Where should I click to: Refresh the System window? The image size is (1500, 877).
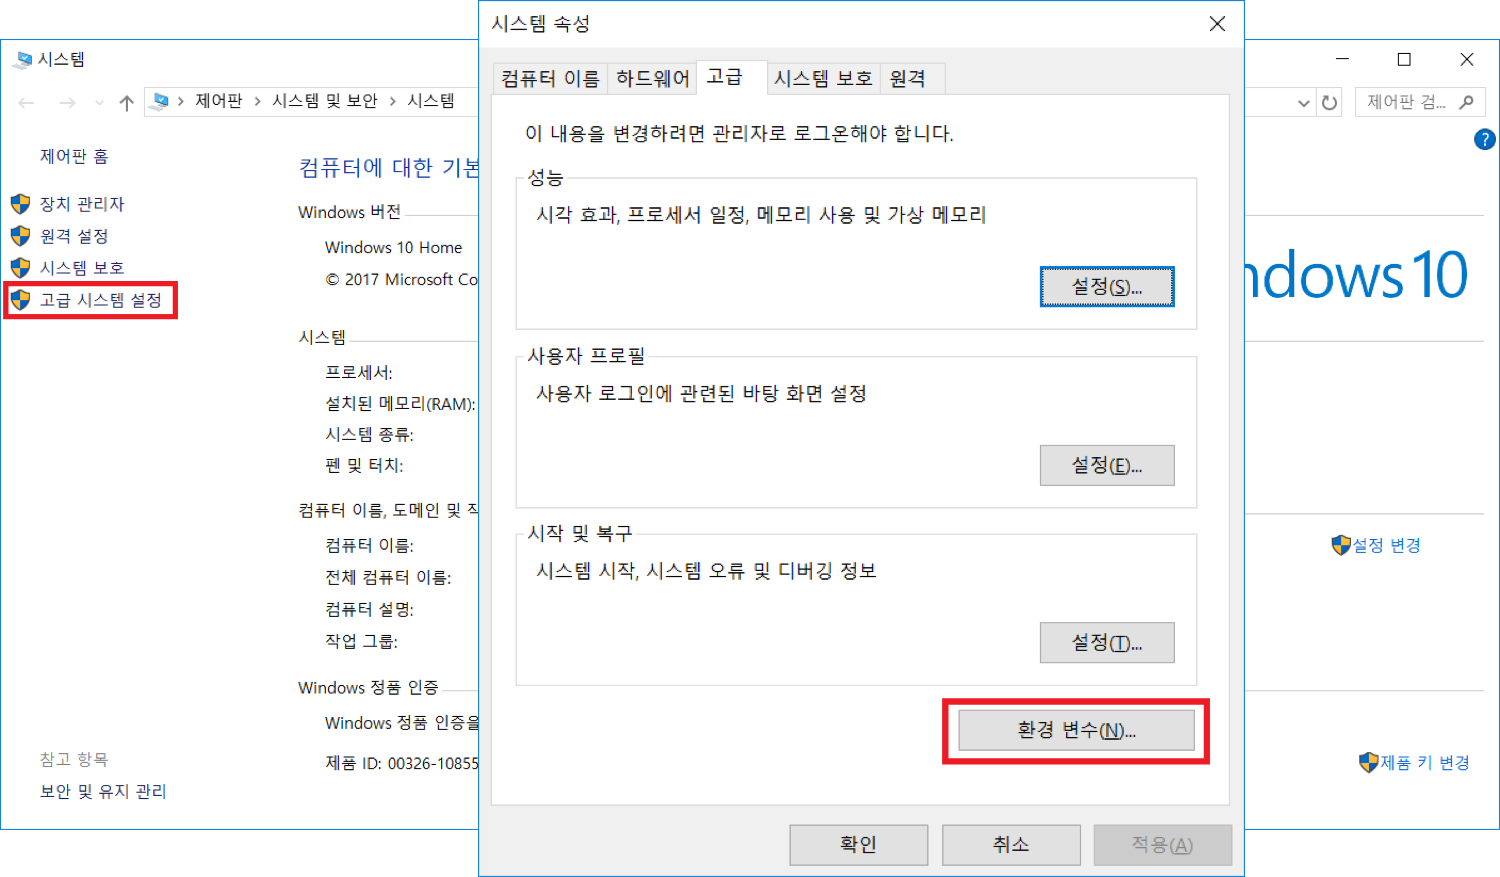(x=1329, y=102)
